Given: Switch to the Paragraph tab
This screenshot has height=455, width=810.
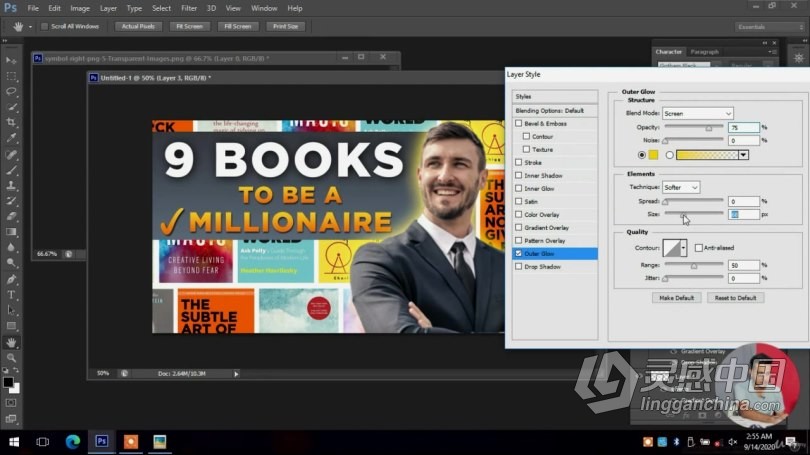Looking at the screenshot, I should [x=704, y=52].
